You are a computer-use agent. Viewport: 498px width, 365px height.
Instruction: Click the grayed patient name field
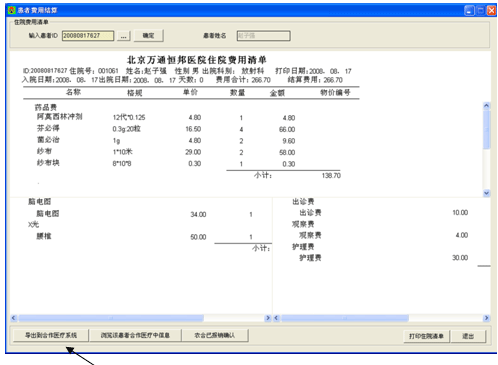pos(263,36)
